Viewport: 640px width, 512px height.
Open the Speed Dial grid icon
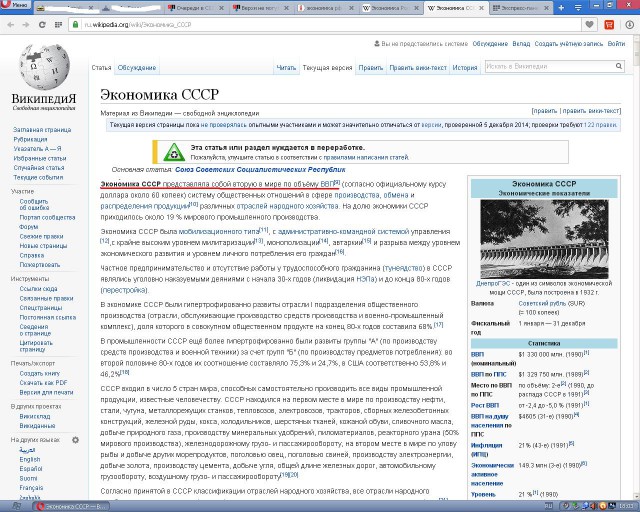(x=58, y=25)
